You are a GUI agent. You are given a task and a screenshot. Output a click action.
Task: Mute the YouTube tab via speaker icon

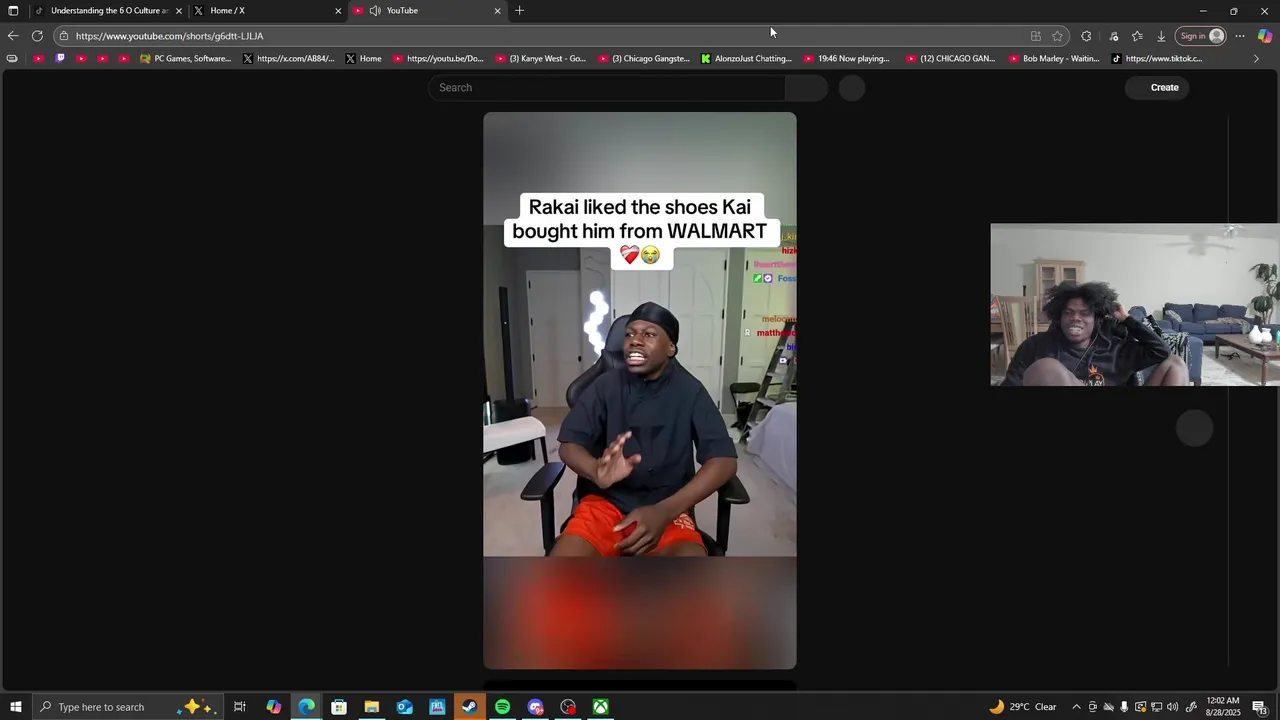pos(375,11)
